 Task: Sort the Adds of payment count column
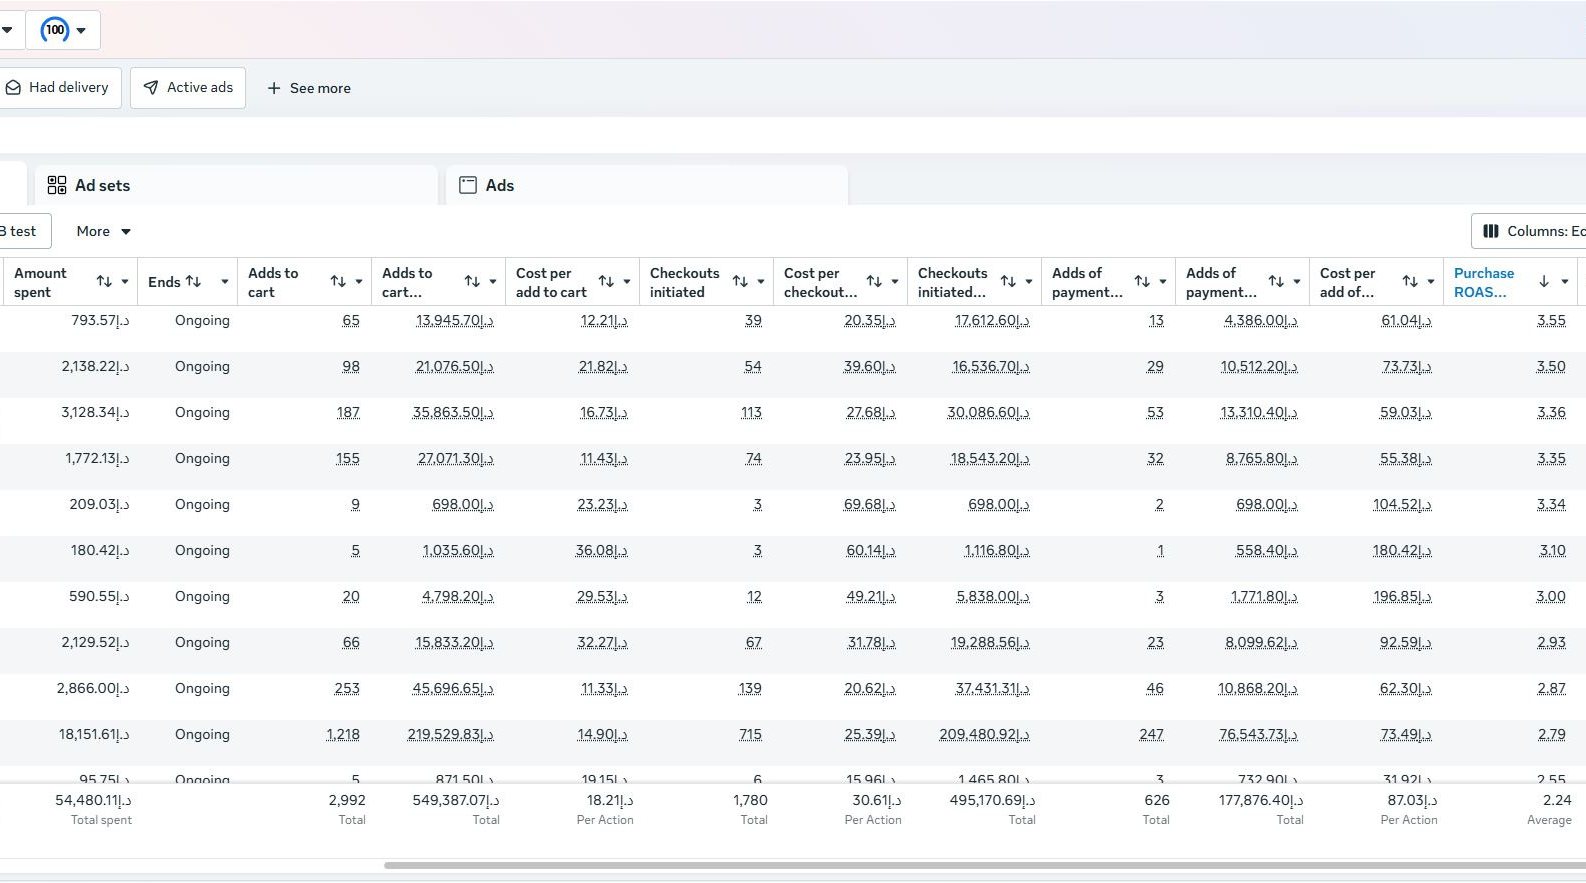1142,282
